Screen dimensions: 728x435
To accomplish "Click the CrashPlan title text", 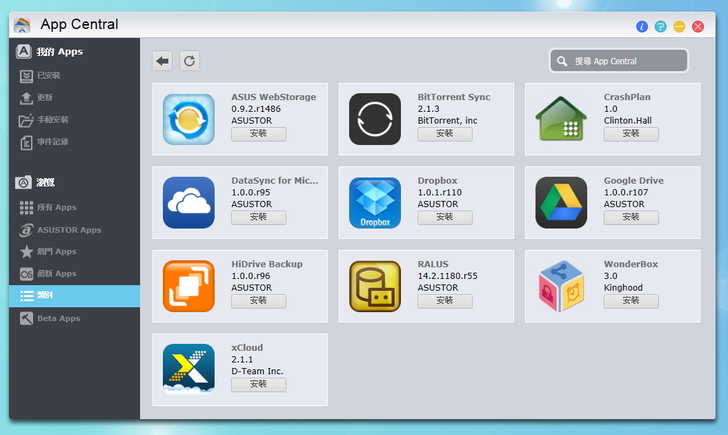I will 627,97.
